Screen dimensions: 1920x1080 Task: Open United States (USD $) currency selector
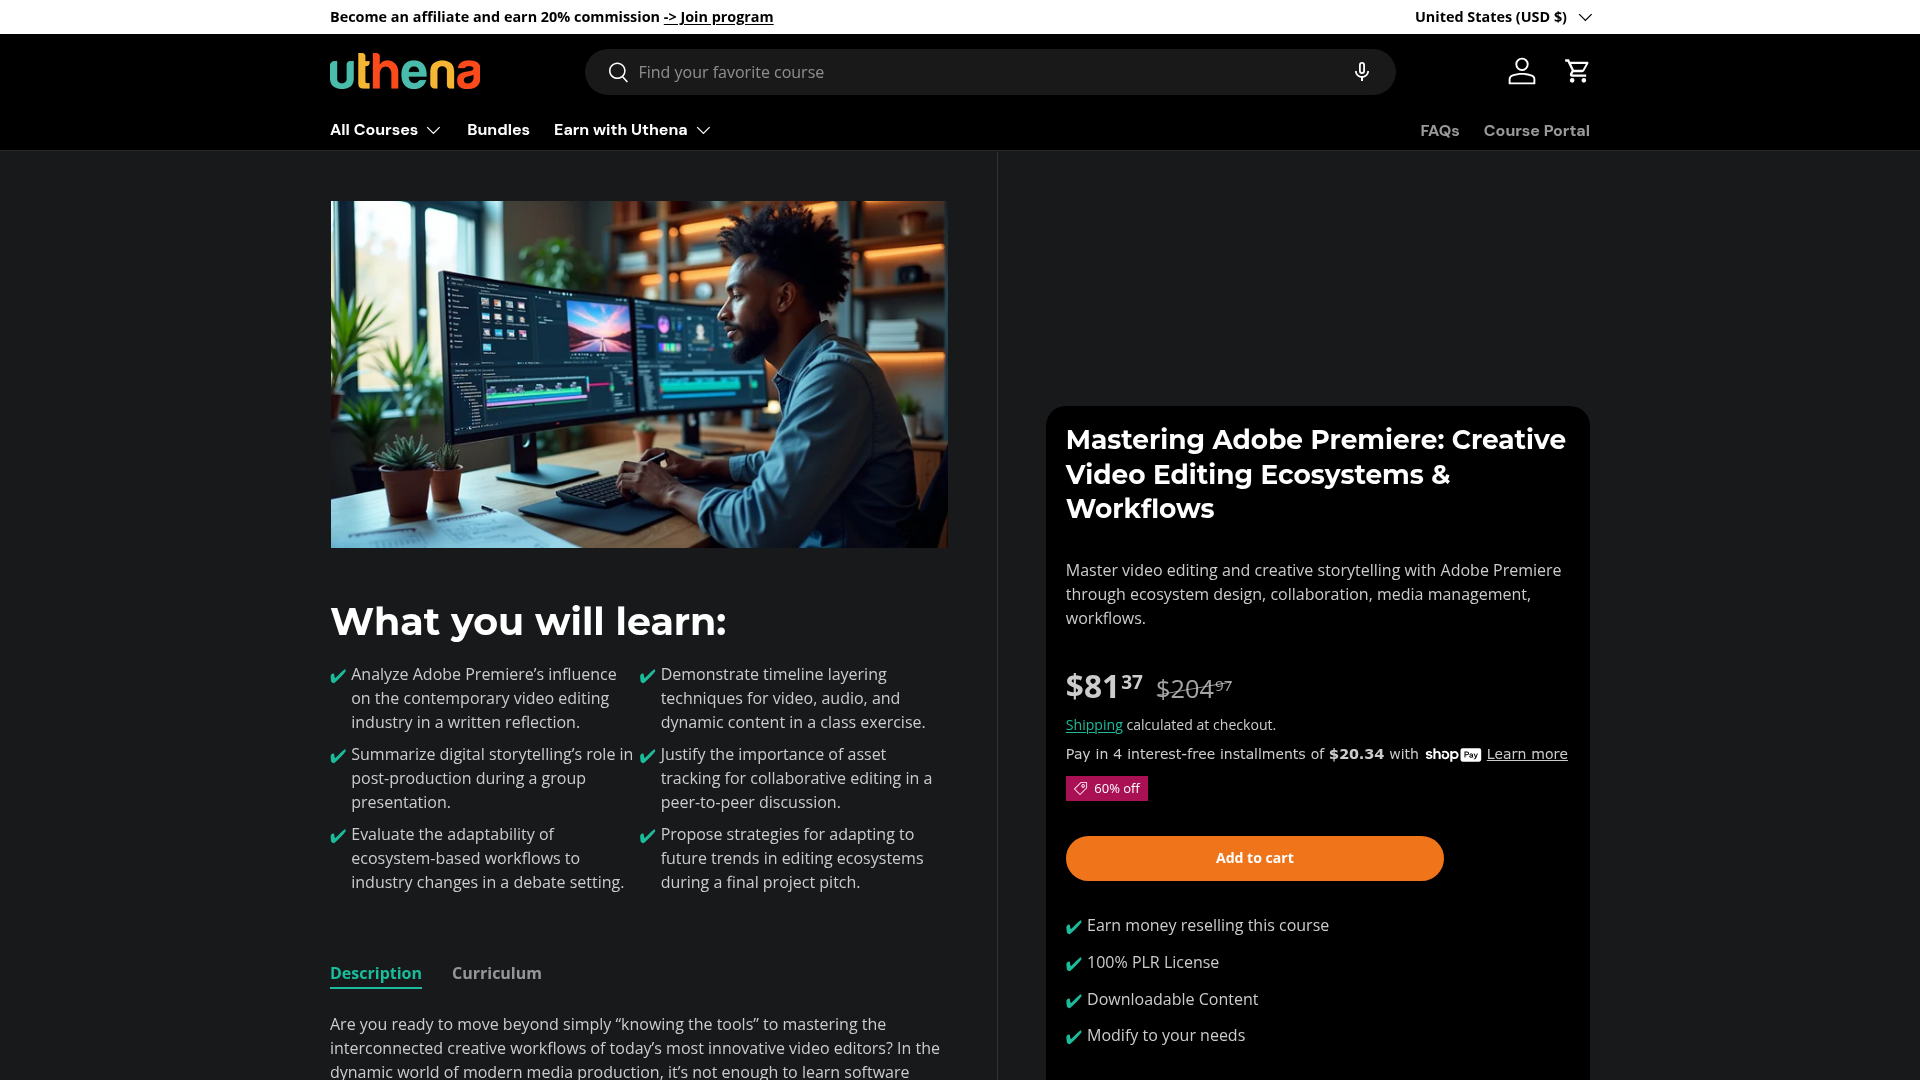coord(1502,17)
